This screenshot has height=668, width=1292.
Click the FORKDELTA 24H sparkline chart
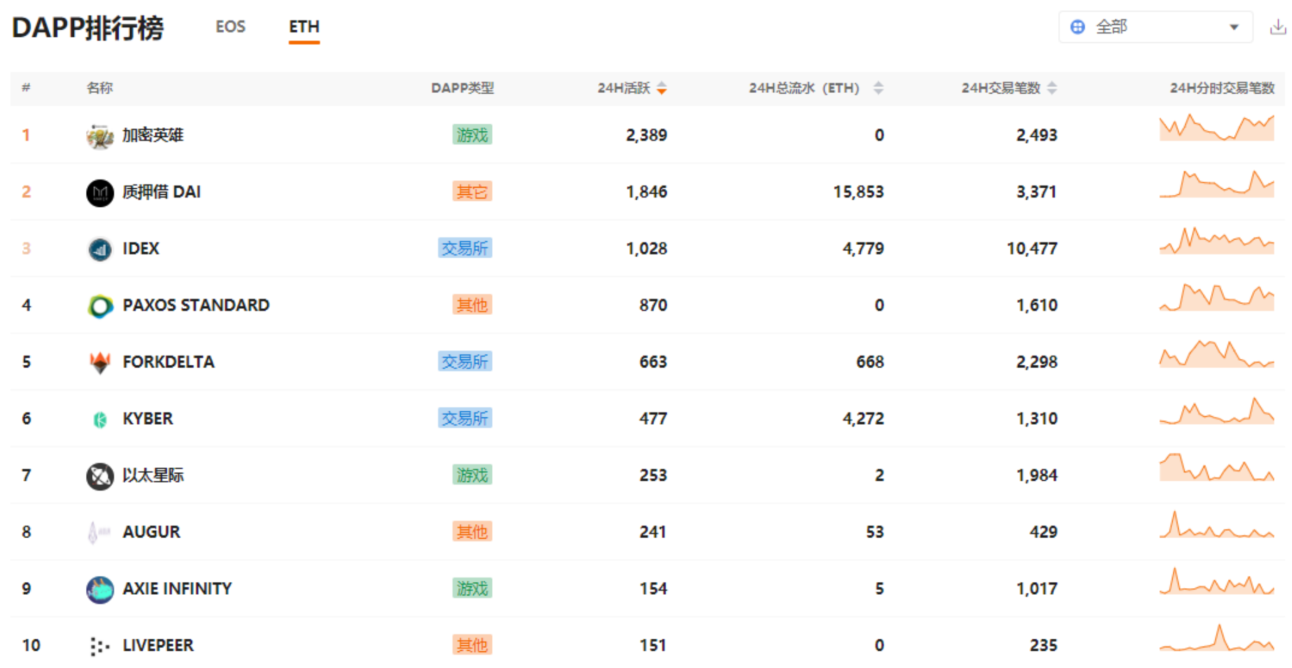1217,353
